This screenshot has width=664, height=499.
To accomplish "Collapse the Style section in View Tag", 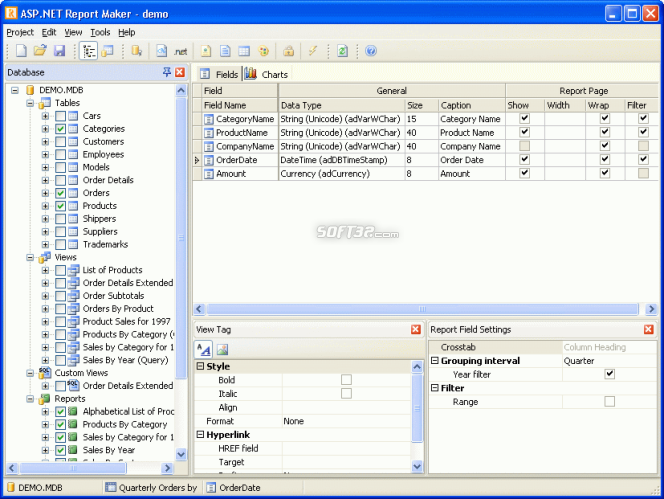I will pyautogui.click(x=201, y=366).
